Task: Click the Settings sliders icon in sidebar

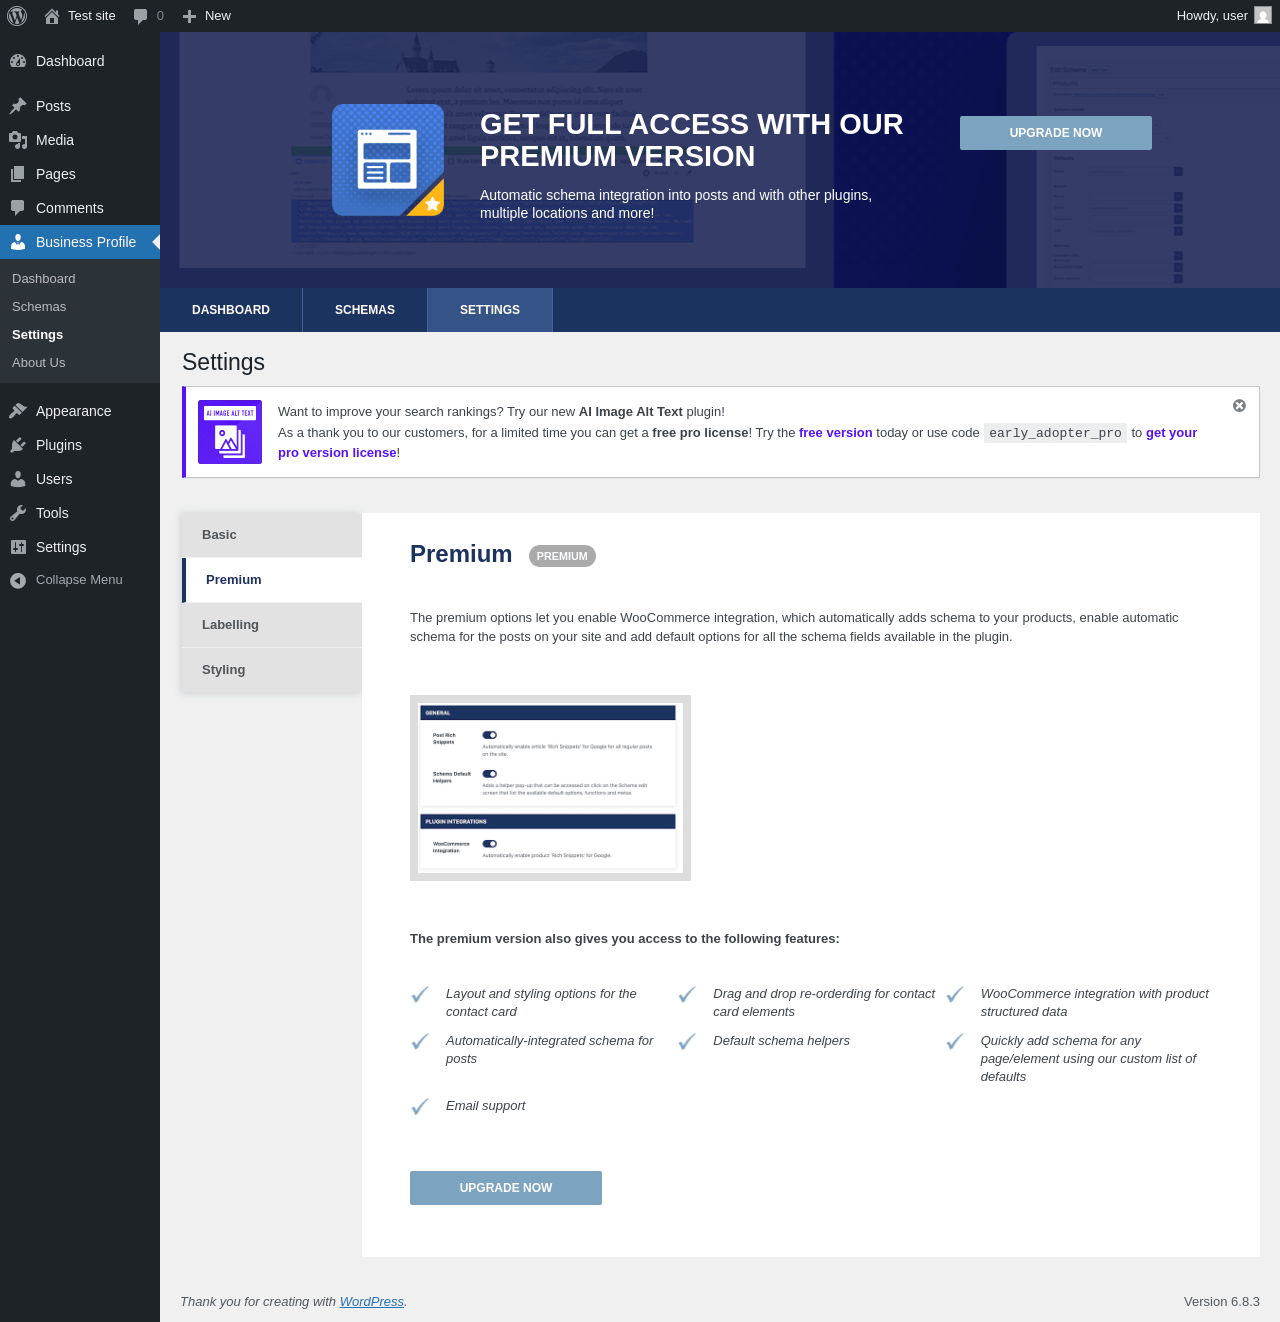Action: [18, 547]
